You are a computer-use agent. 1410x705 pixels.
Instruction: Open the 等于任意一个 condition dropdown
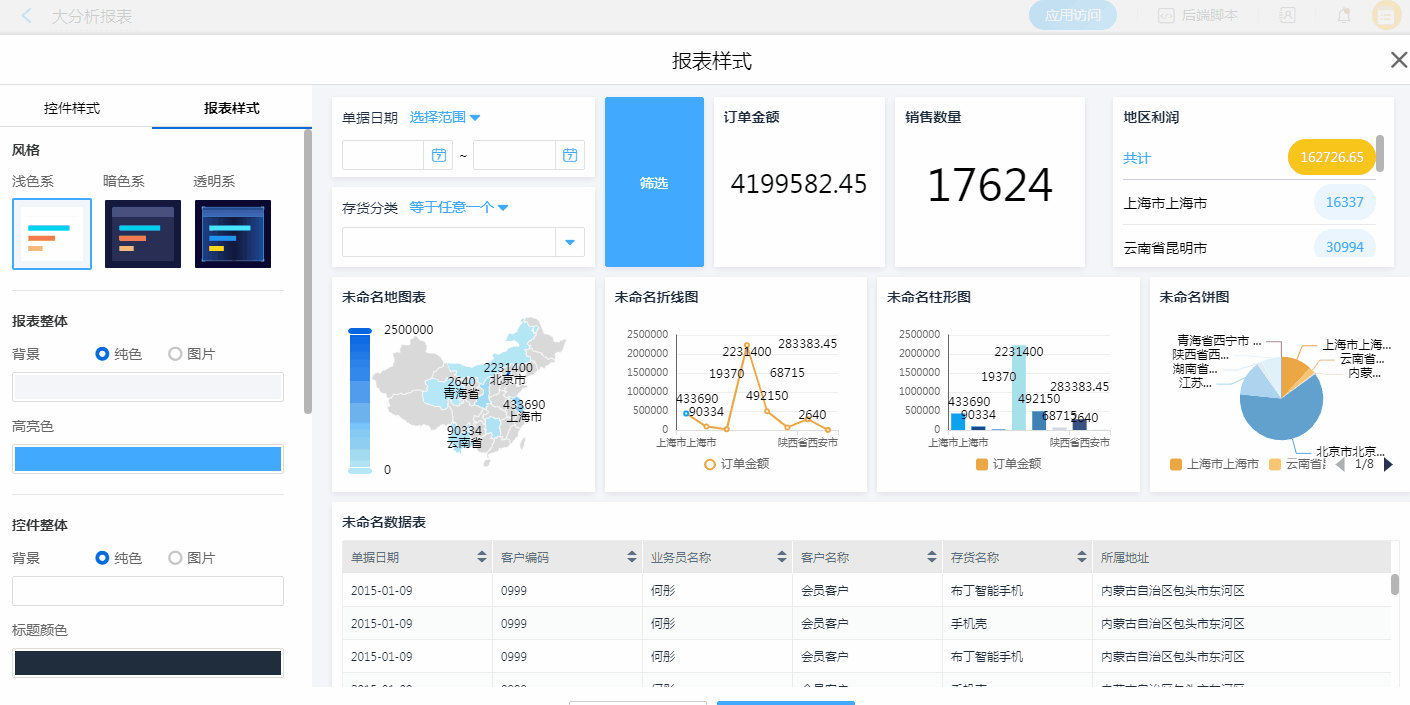coord(459,208)
